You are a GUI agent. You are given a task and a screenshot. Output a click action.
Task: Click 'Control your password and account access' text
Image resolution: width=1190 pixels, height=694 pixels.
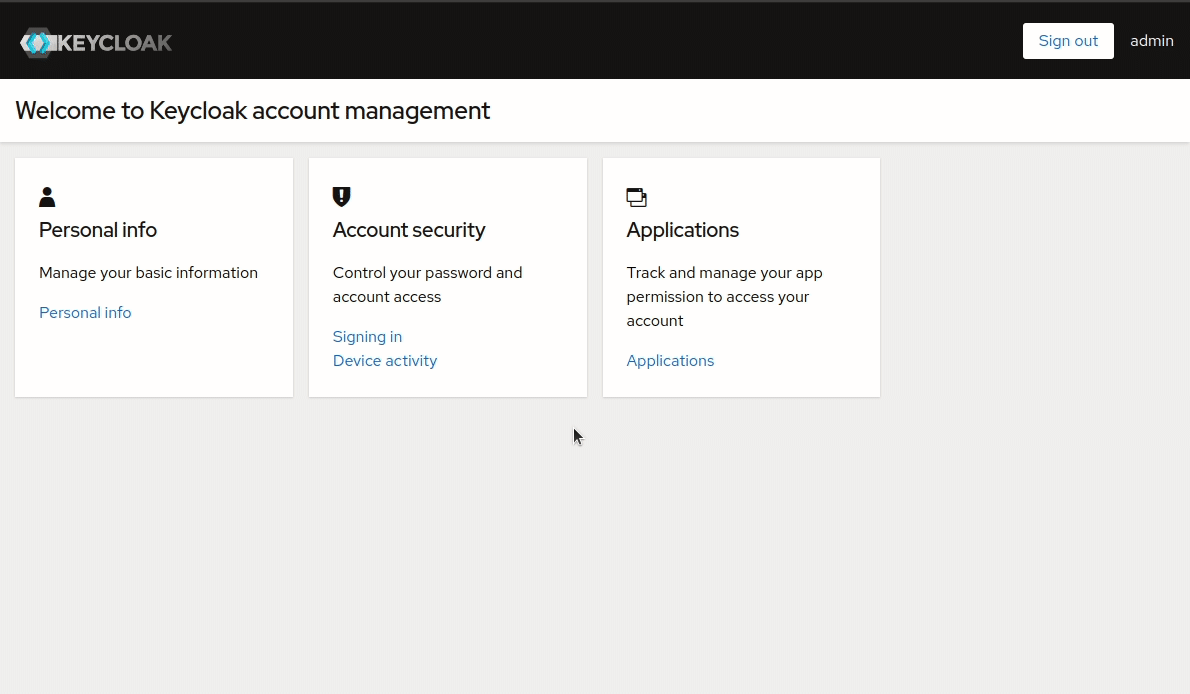tap(427, 285)
